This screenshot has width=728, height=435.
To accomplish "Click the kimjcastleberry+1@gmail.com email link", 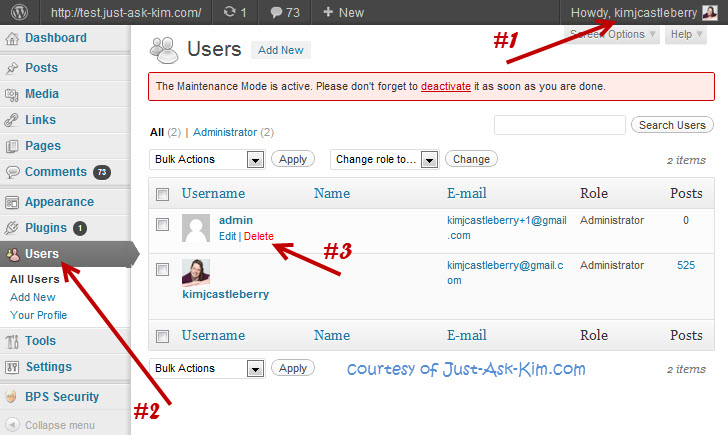I will pos(507,227).
